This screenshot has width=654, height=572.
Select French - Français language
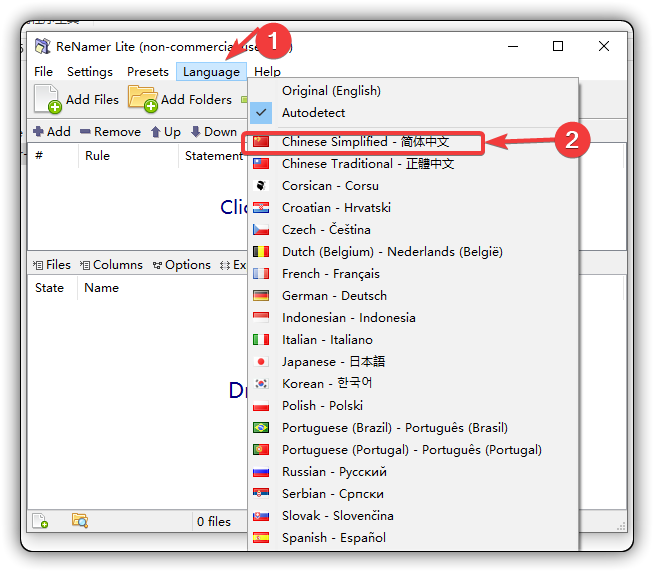pyautogui.click(x=413, y=274)
